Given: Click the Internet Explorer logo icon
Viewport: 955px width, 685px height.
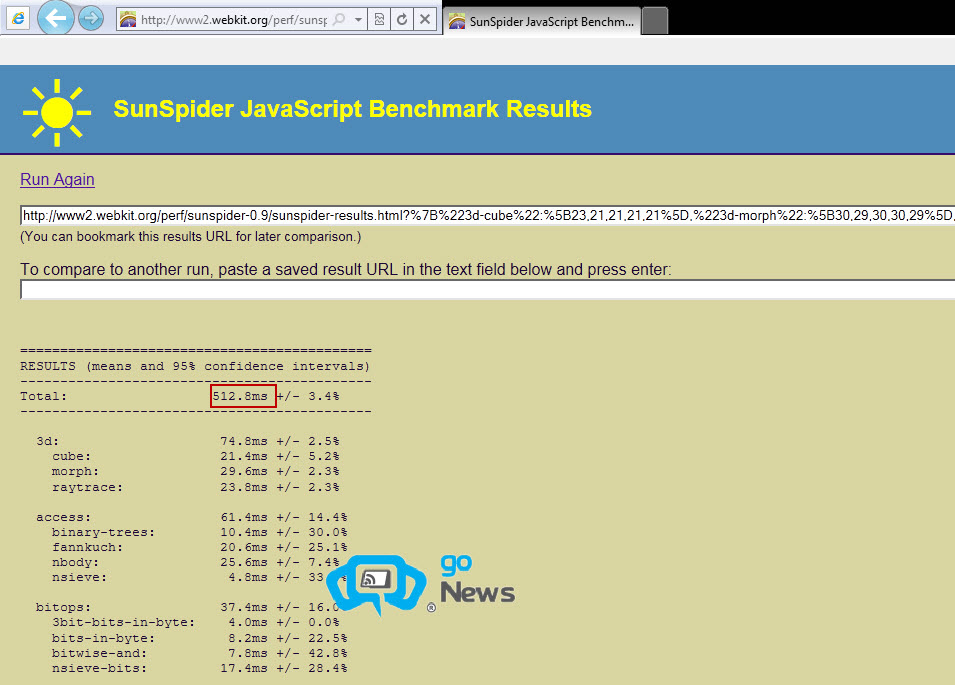Looking at the screenshot, I should (x=18, y=18).
